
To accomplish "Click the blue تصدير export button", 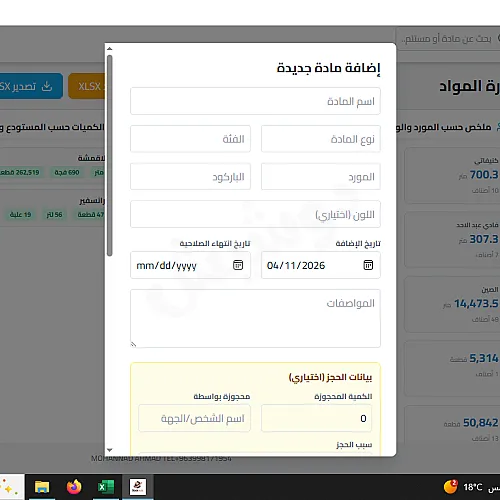I will 31,86.
